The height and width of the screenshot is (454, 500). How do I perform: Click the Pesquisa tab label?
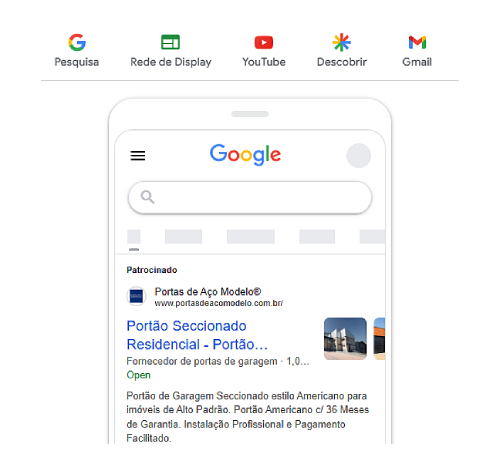(77, 62)
